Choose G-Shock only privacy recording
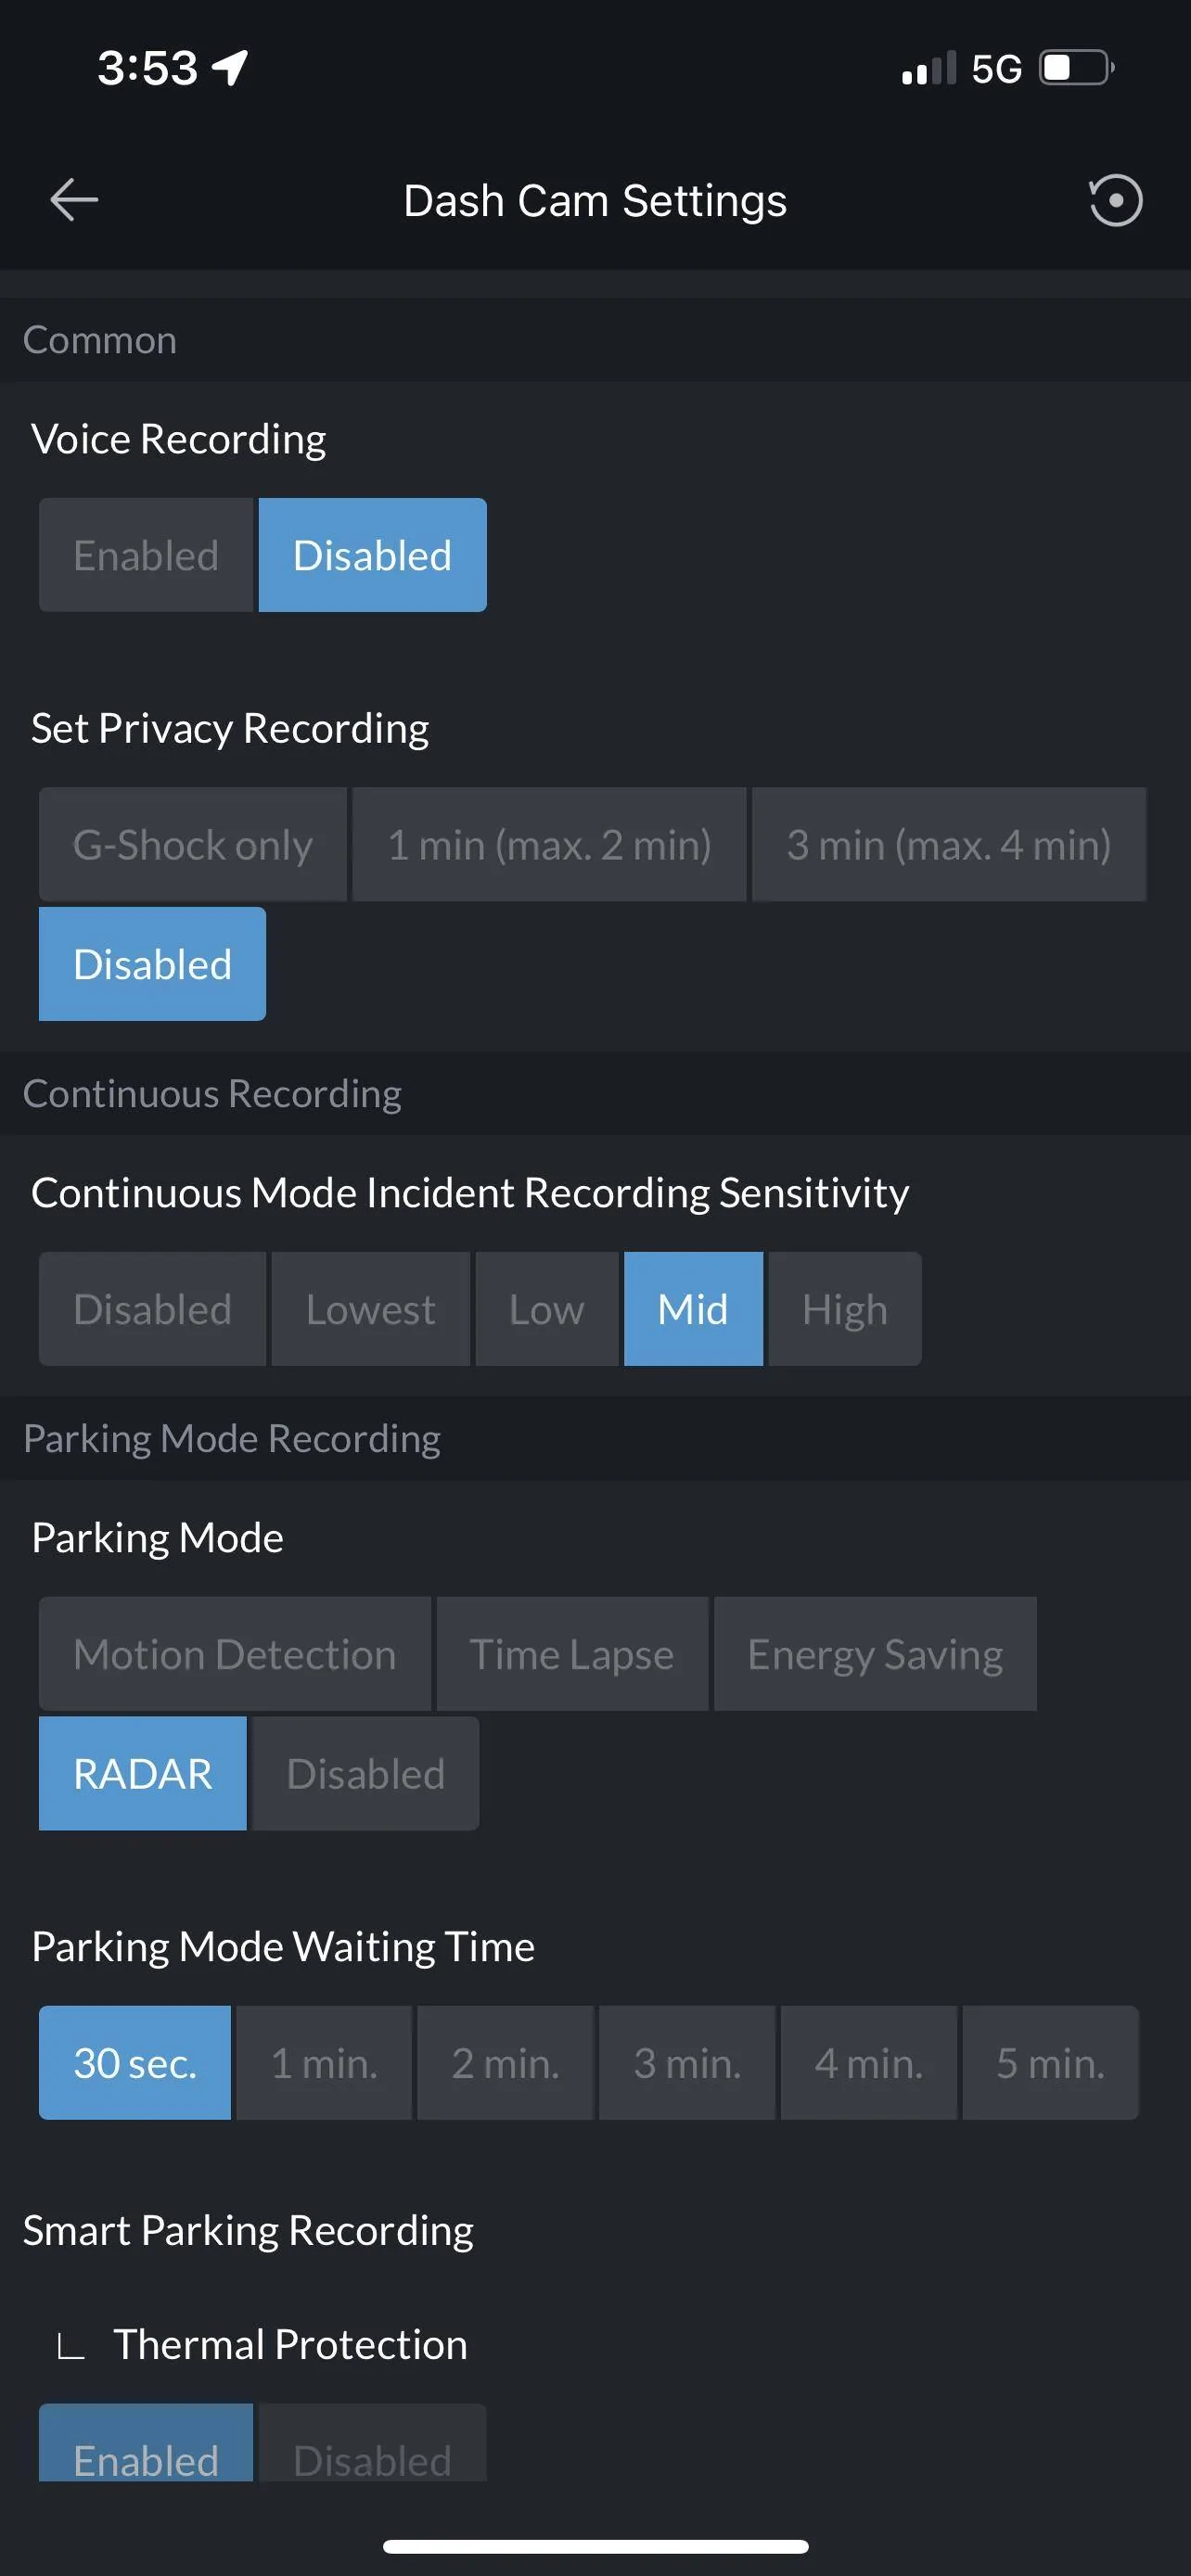The height and width of the screenshot is (2576, 1191). tap(193, 844)
